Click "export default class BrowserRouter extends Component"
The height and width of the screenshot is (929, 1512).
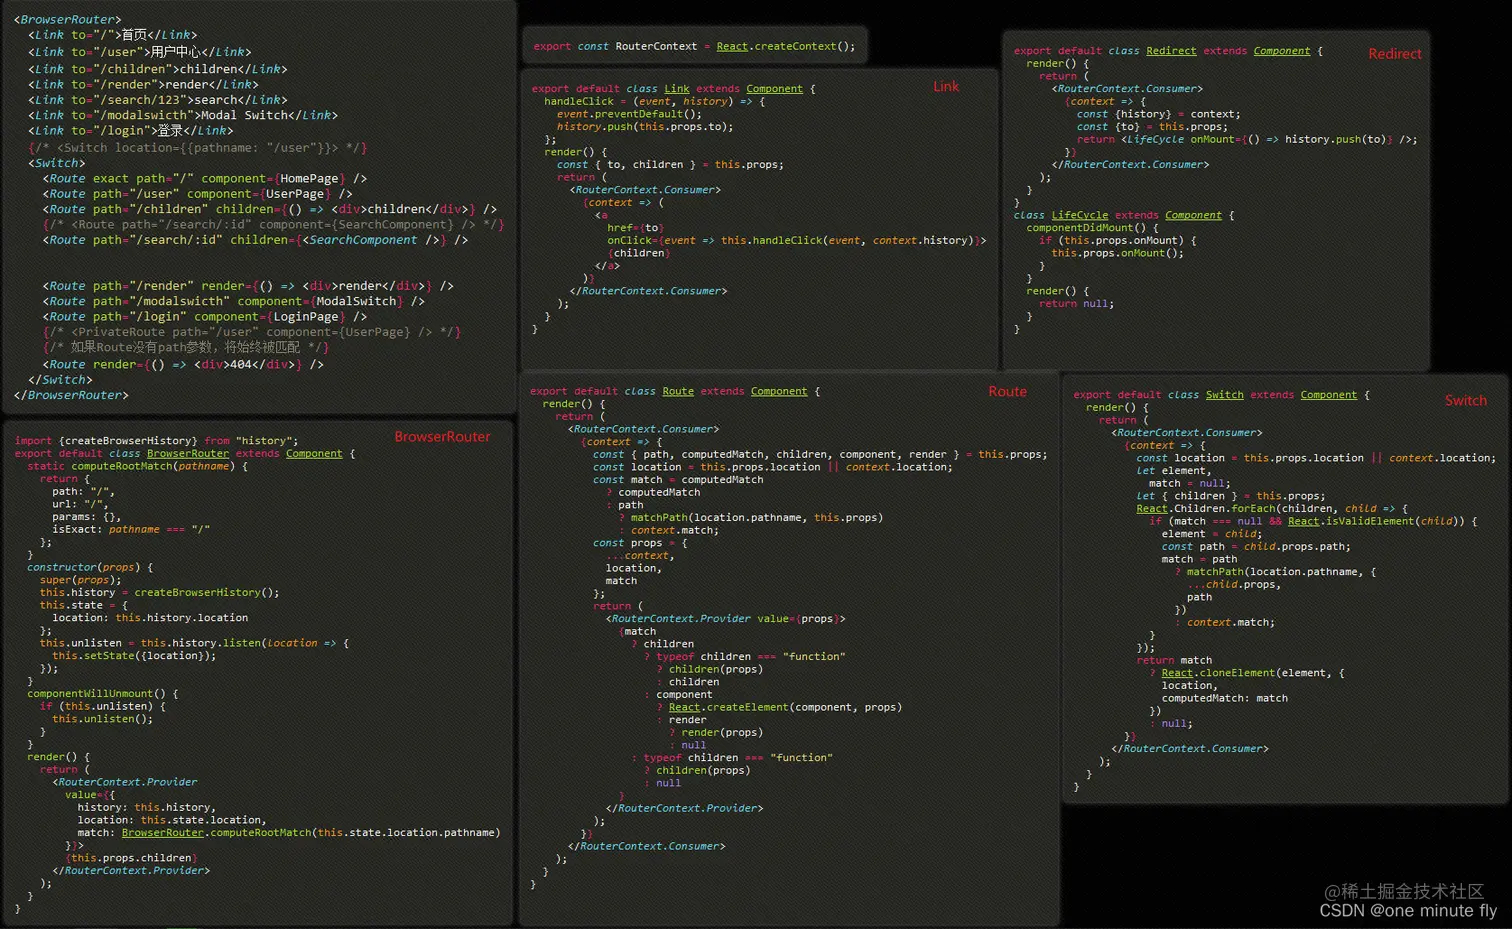tap(184, 454)
